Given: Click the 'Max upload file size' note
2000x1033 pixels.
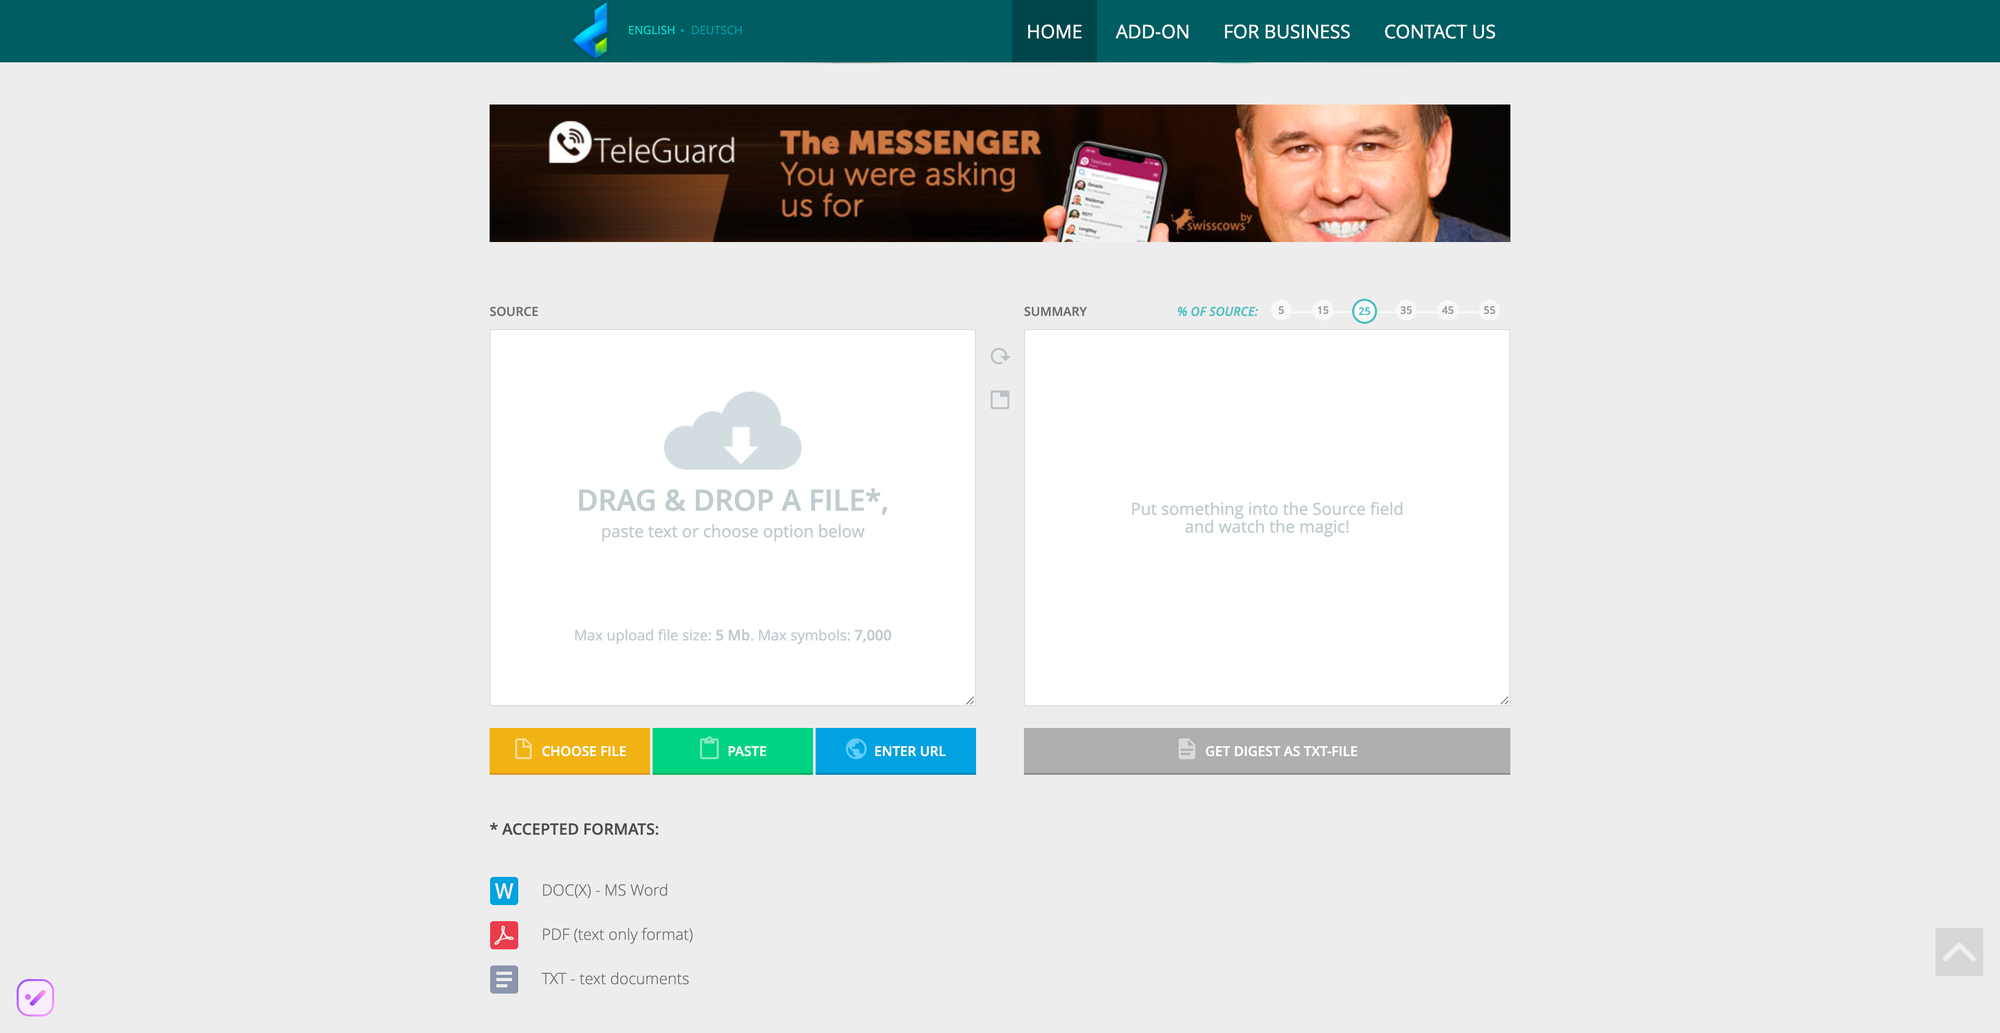Looking at the screenshot, I should pyautogui.click(x=733, y=635).
